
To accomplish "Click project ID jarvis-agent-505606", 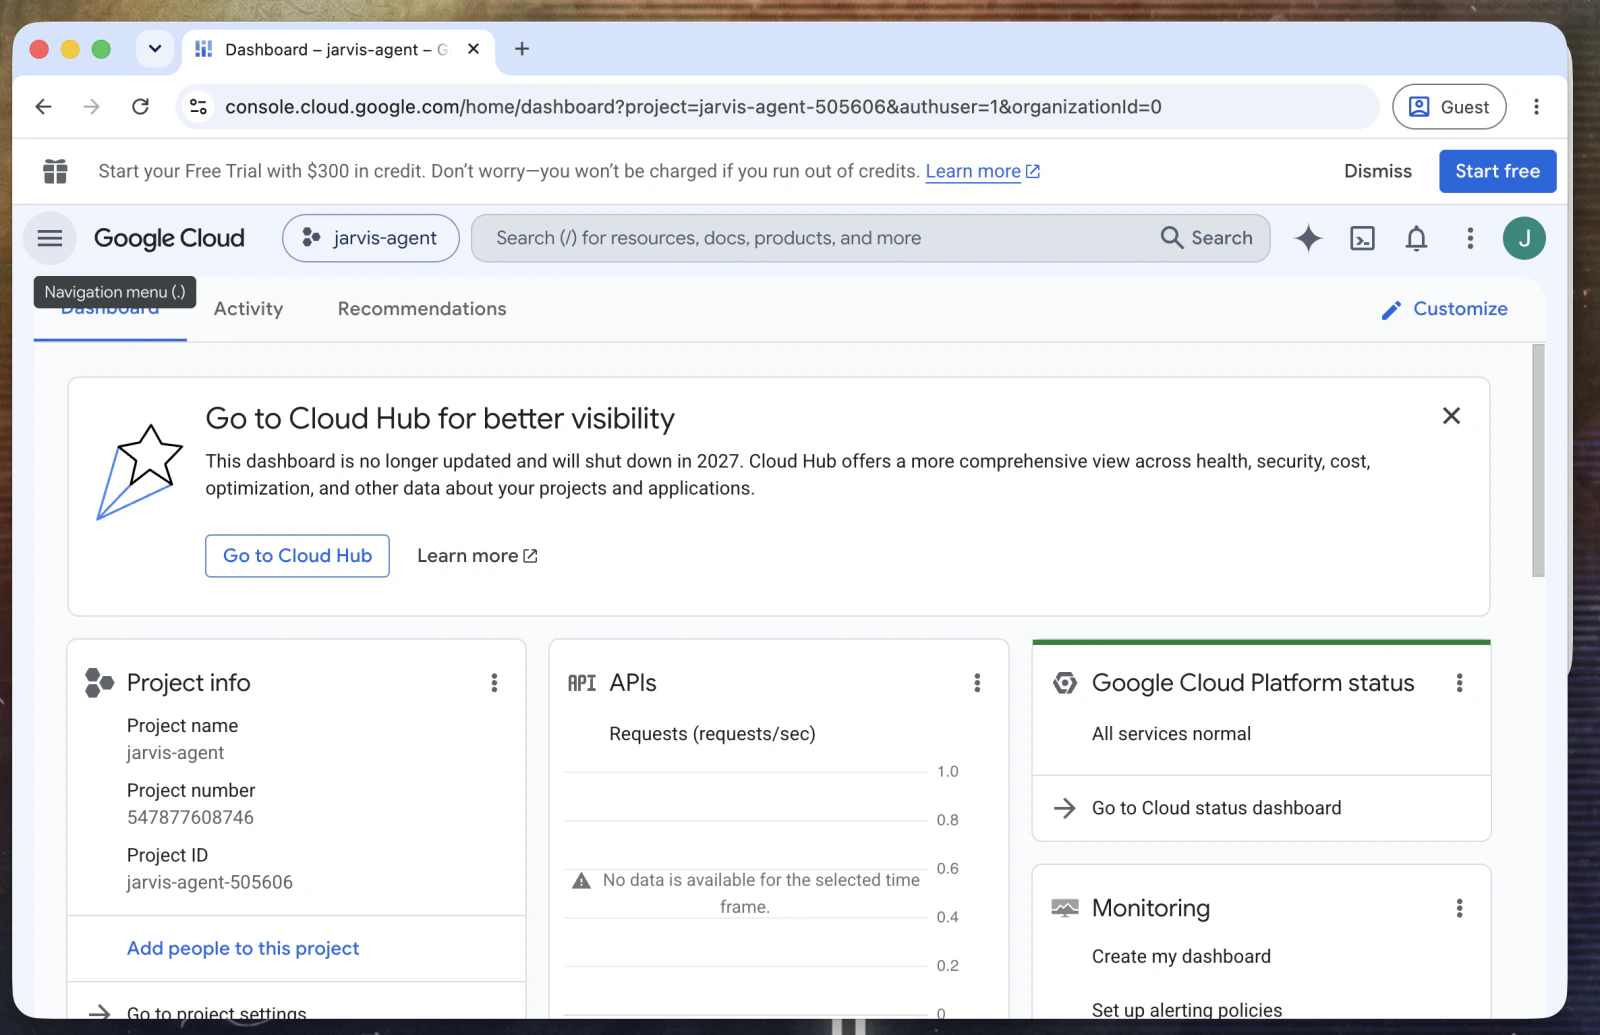I will 210,883.
